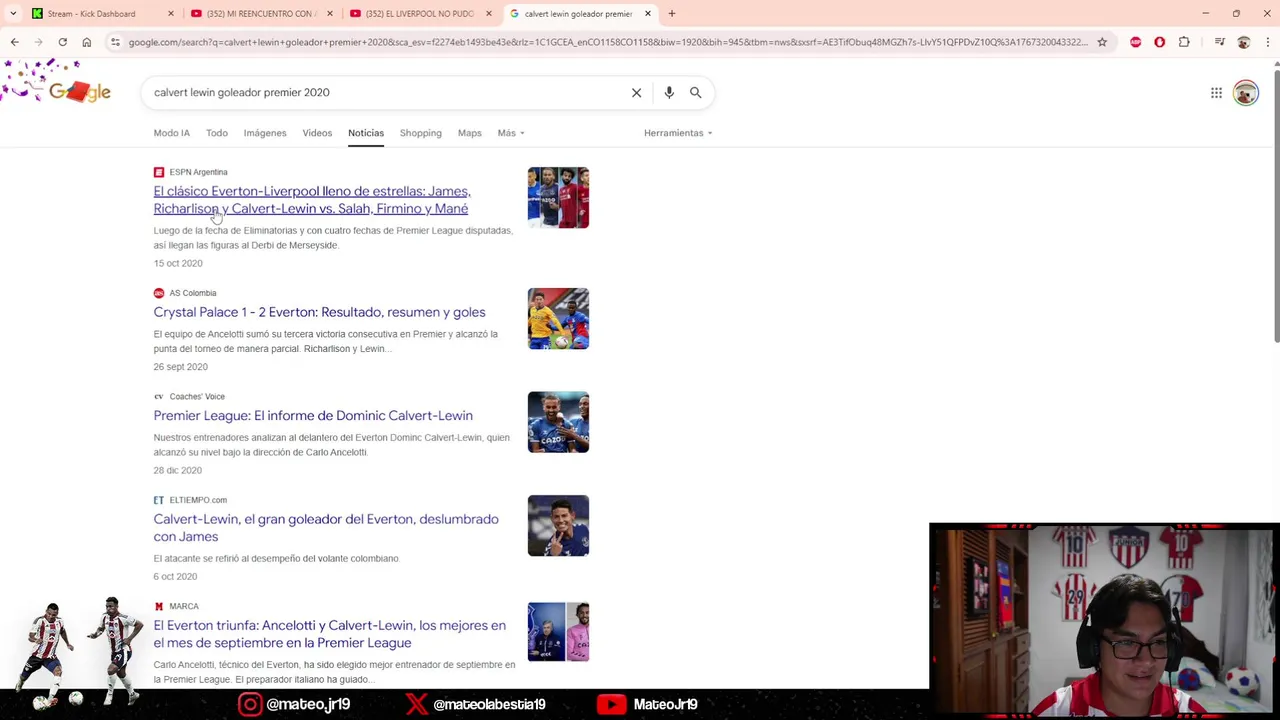Open new browser tab
This screenshot has height=720, width=1280.
(672, 14)
